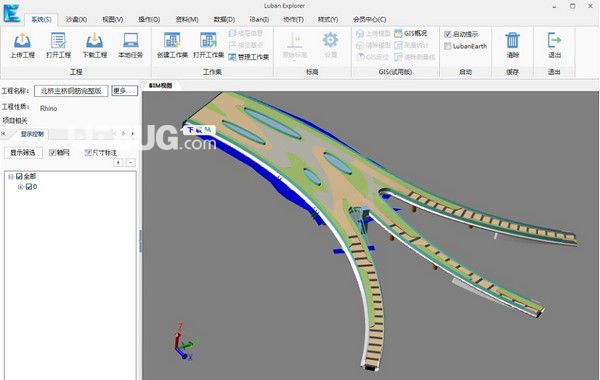Screen dimensions: 600x380
Task: Click the plus expand-all button above the tree
Action: click(x=118, y=163)
